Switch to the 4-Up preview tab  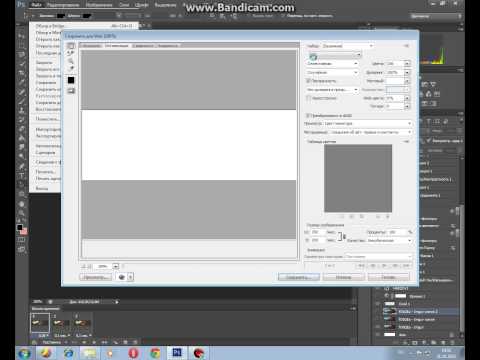[x=168, y=45]
